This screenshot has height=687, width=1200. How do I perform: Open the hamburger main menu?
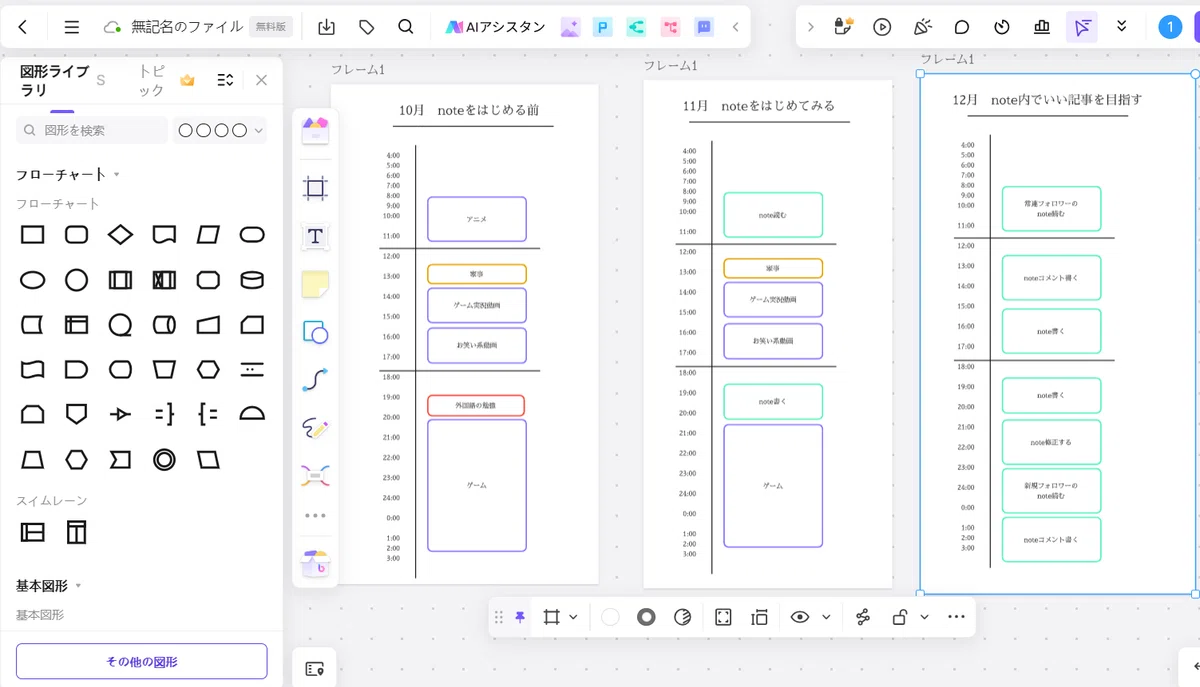pos(72,27)
